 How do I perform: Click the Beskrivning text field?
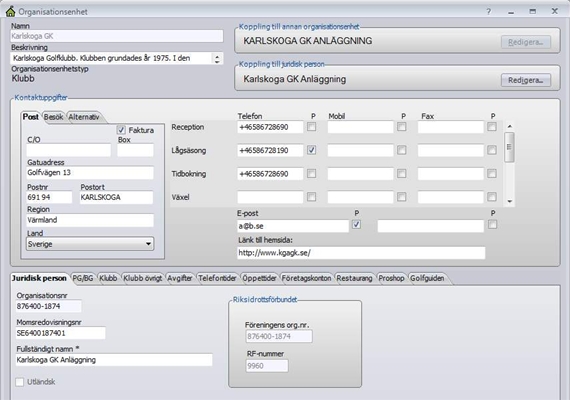point(111,58)
